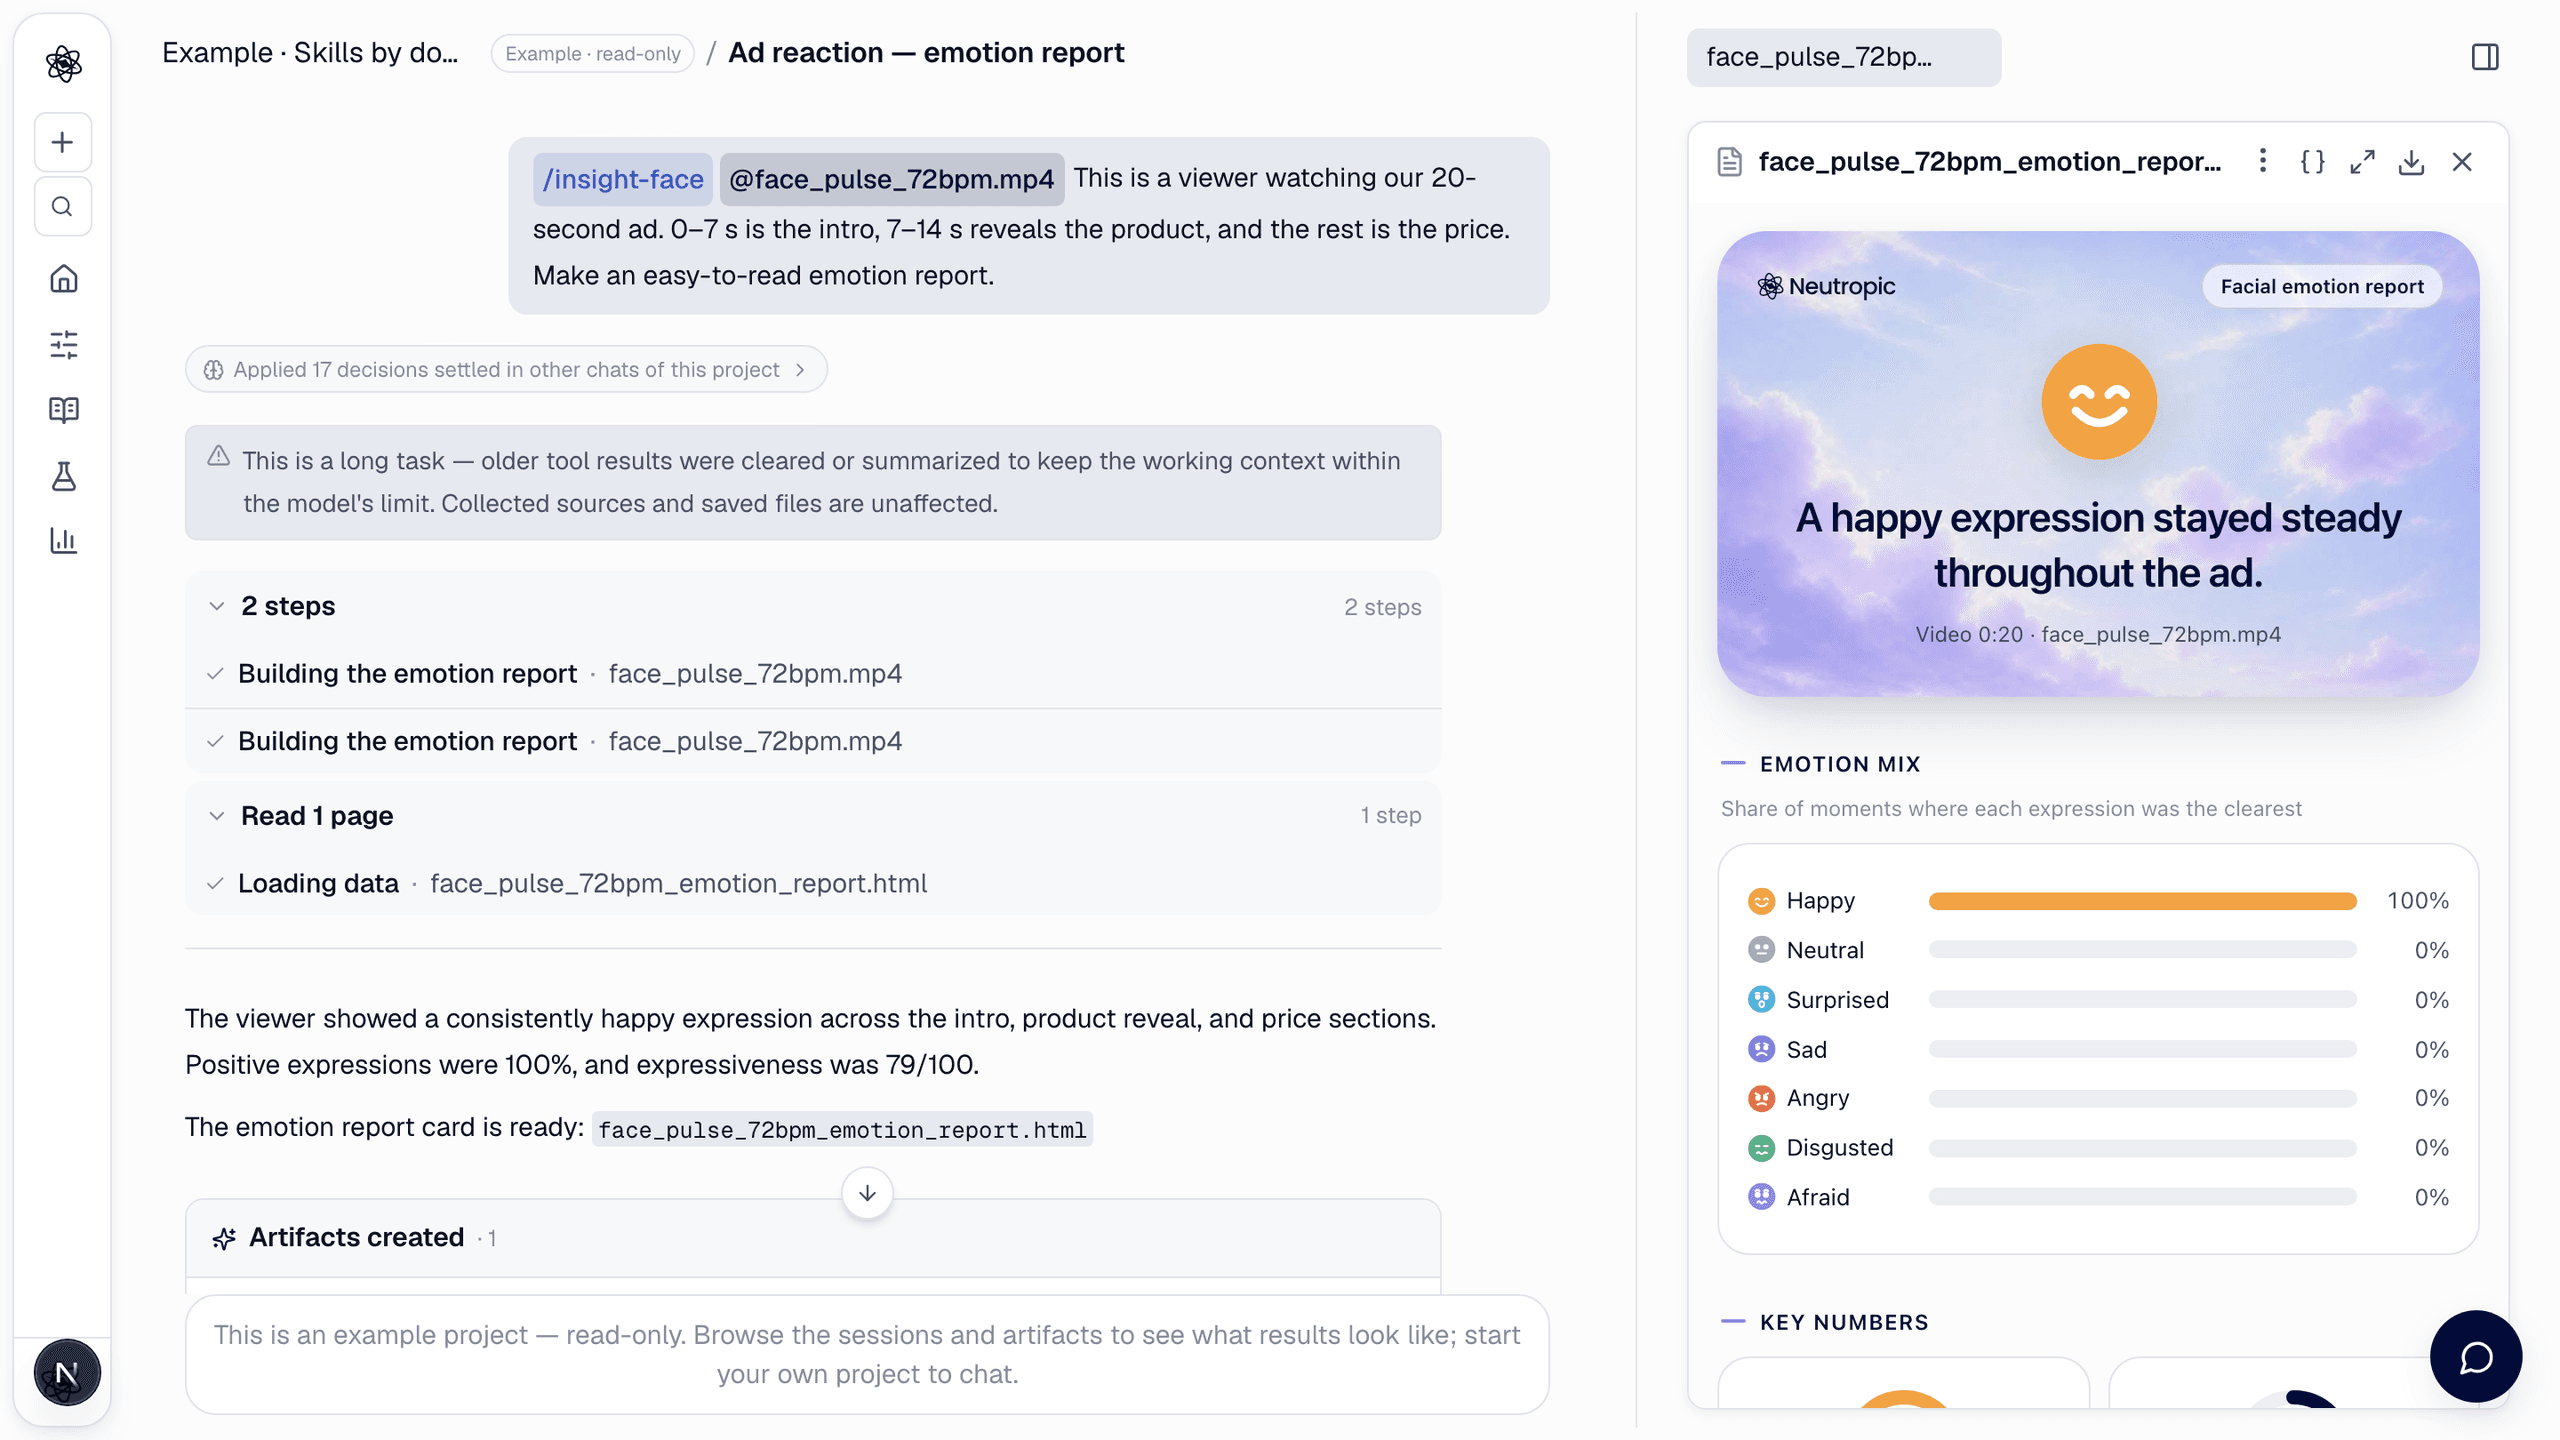
Task: Open the book library icon in sidebar
Action: coord(64,410)
